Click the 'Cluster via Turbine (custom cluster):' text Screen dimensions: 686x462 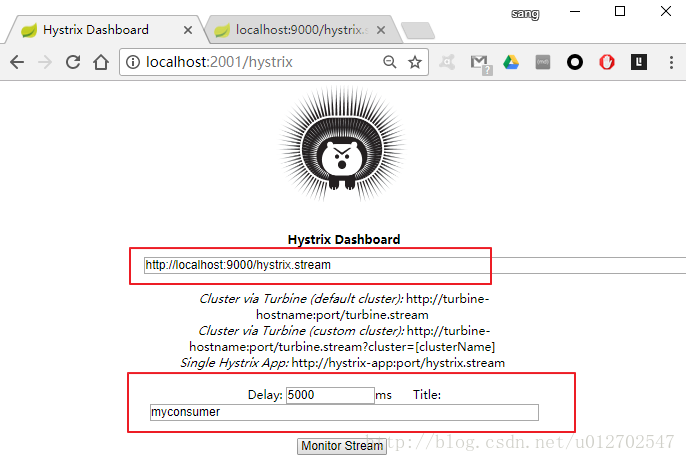point(301,331)
